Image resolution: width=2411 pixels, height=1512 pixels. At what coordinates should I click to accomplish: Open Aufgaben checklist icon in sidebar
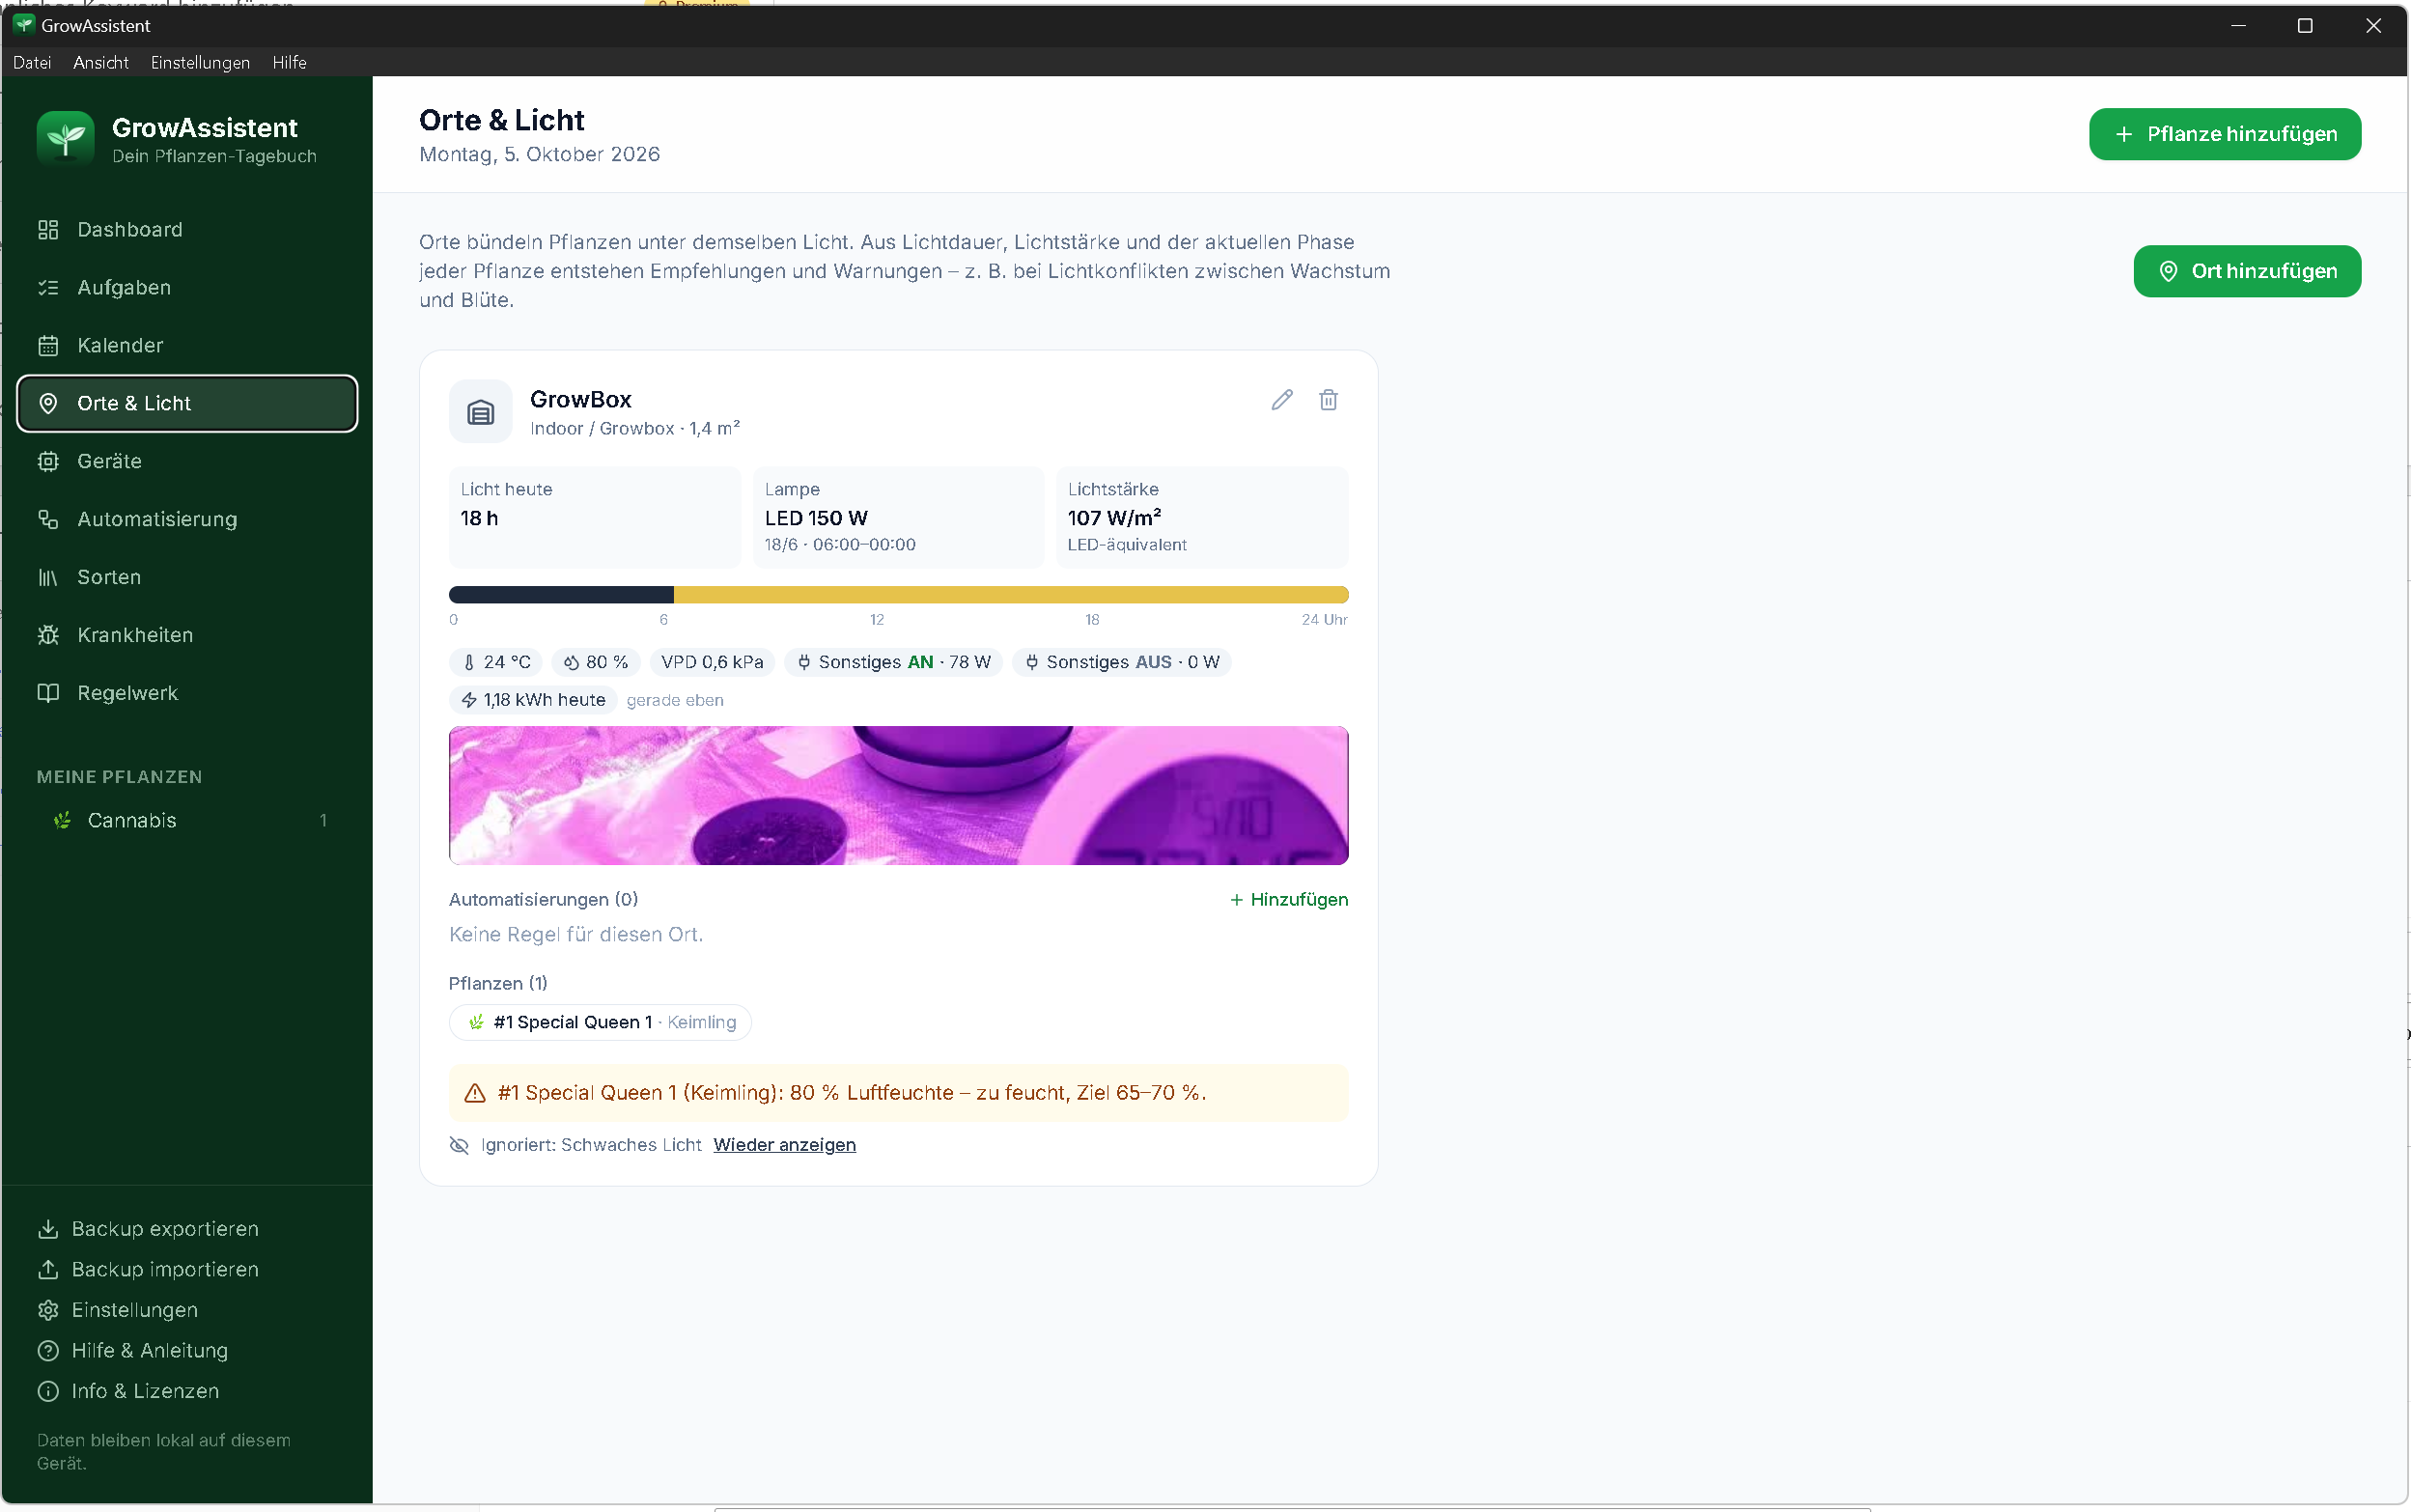48,288
